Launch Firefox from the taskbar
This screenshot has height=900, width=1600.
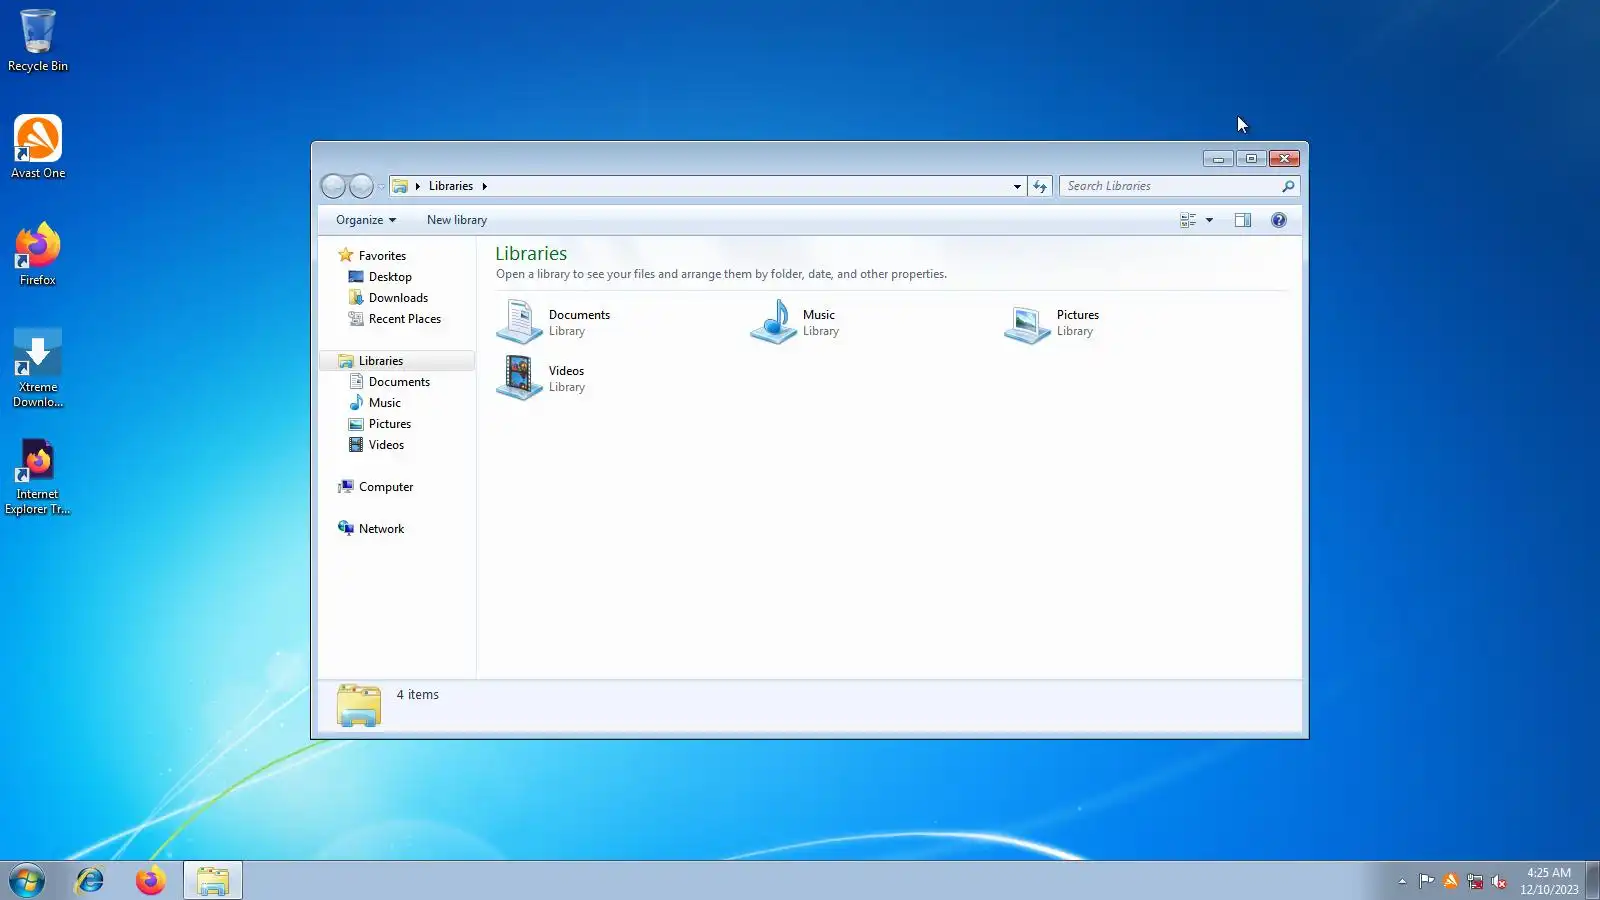(151, 881)
